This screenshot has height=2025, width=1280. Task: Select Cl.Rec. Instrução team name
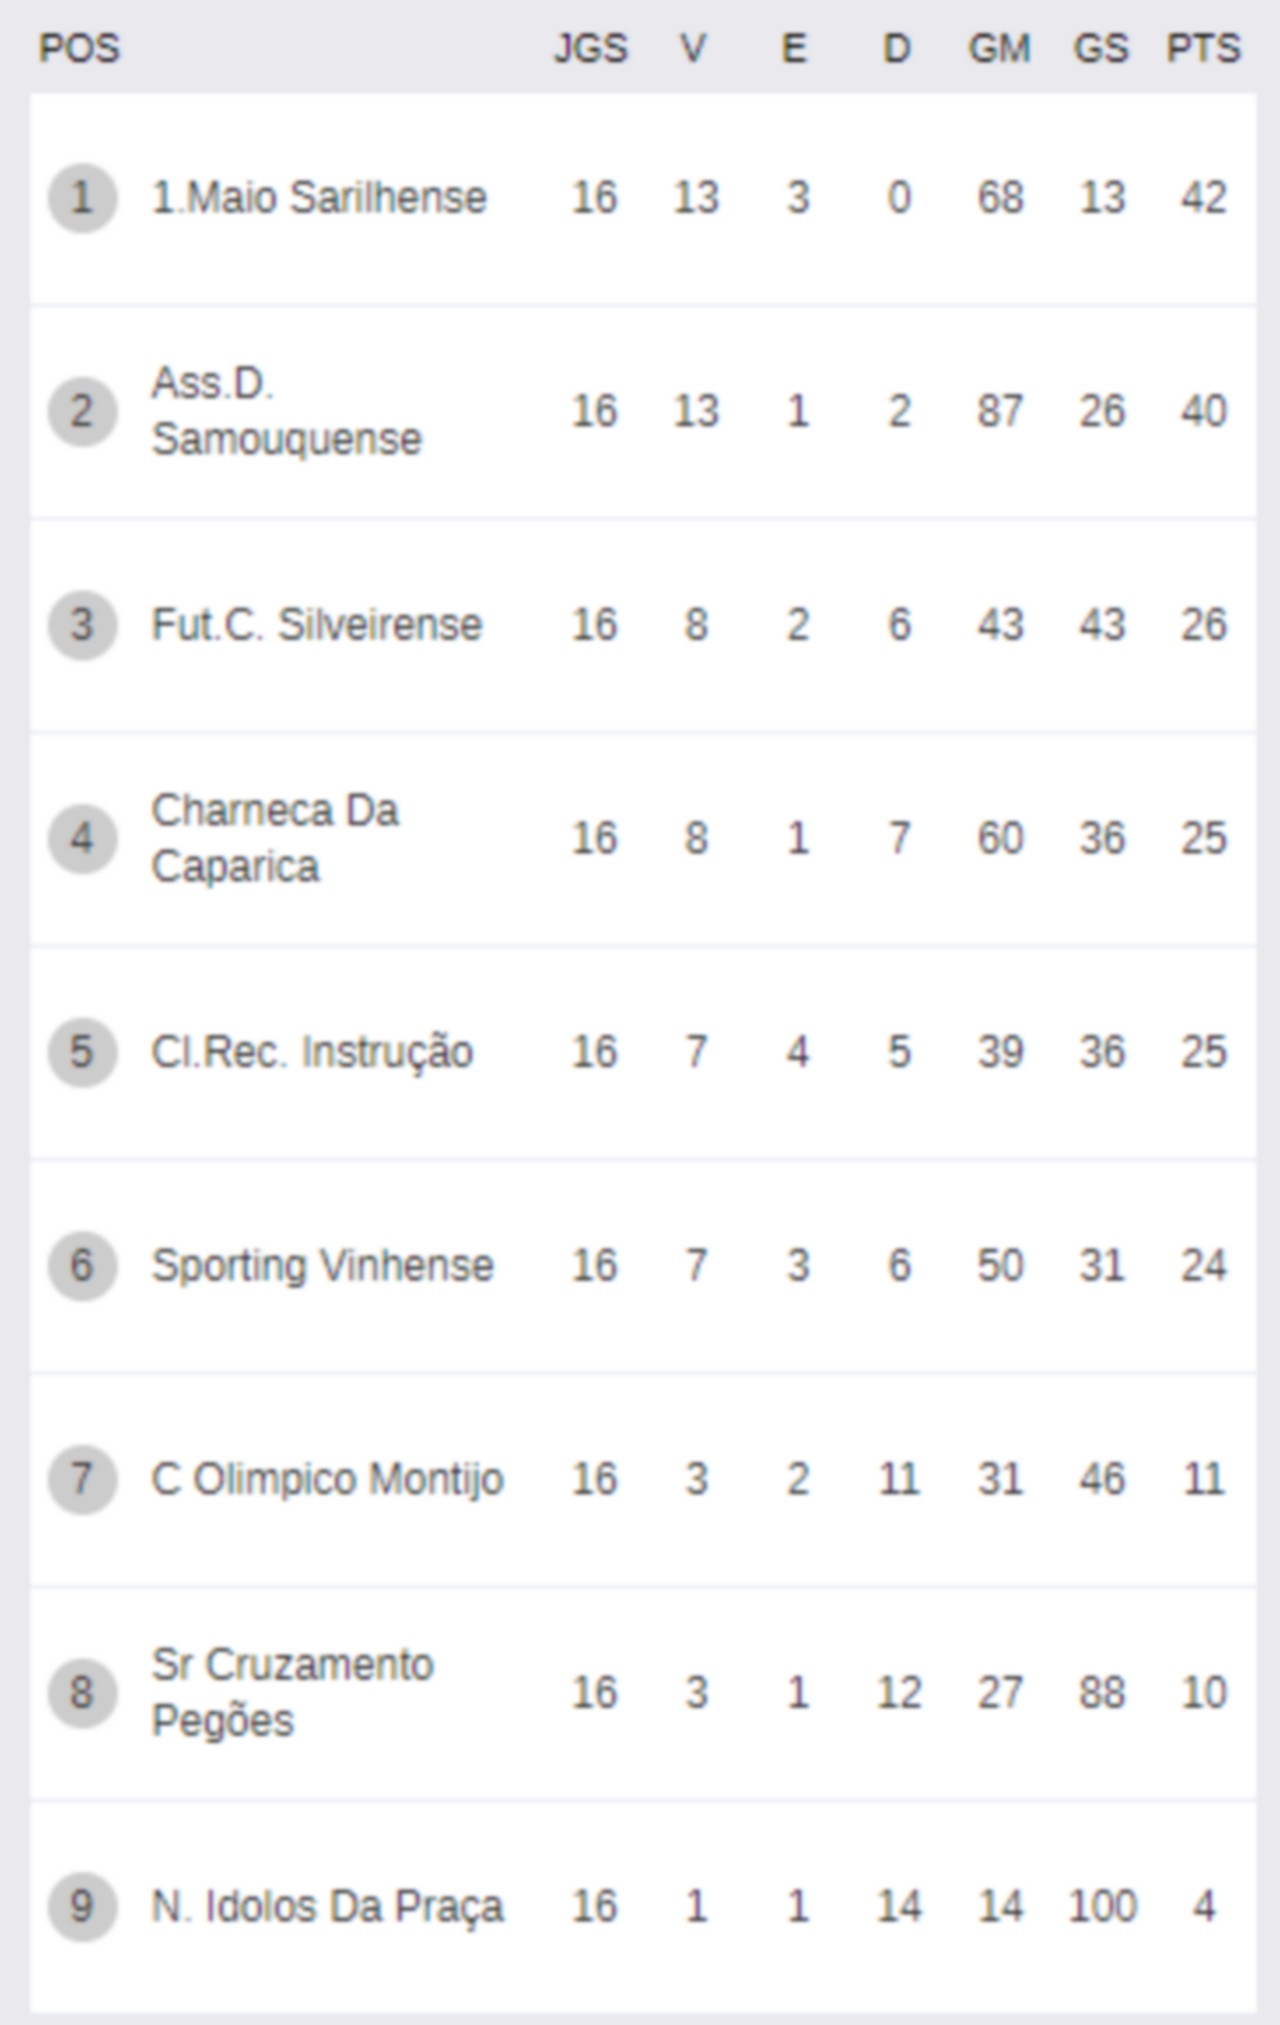tap(312, 1052)
